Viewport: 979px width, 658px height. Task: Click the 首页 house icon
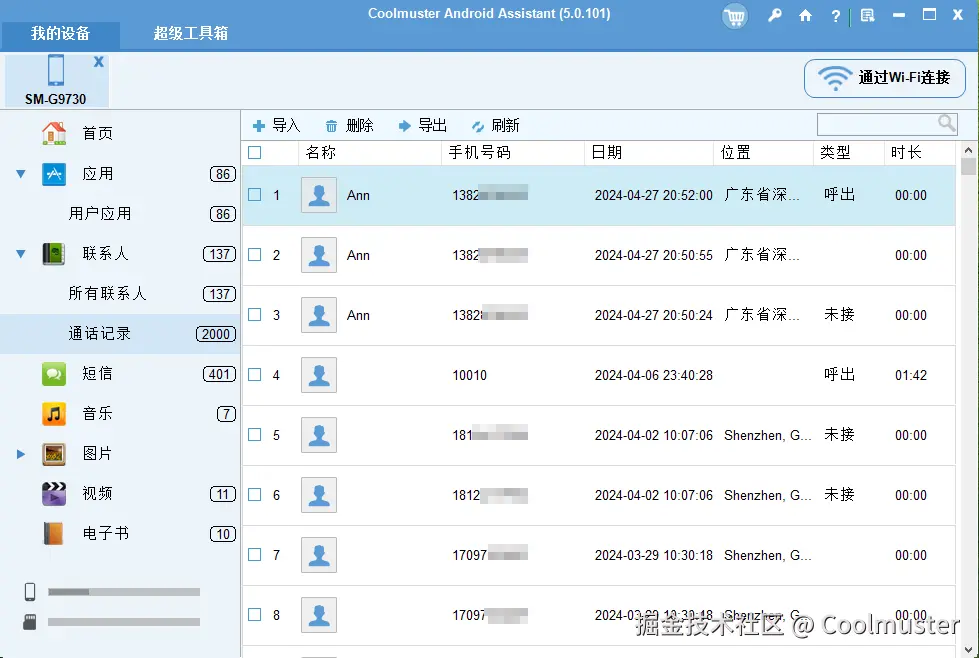(54, 133)
